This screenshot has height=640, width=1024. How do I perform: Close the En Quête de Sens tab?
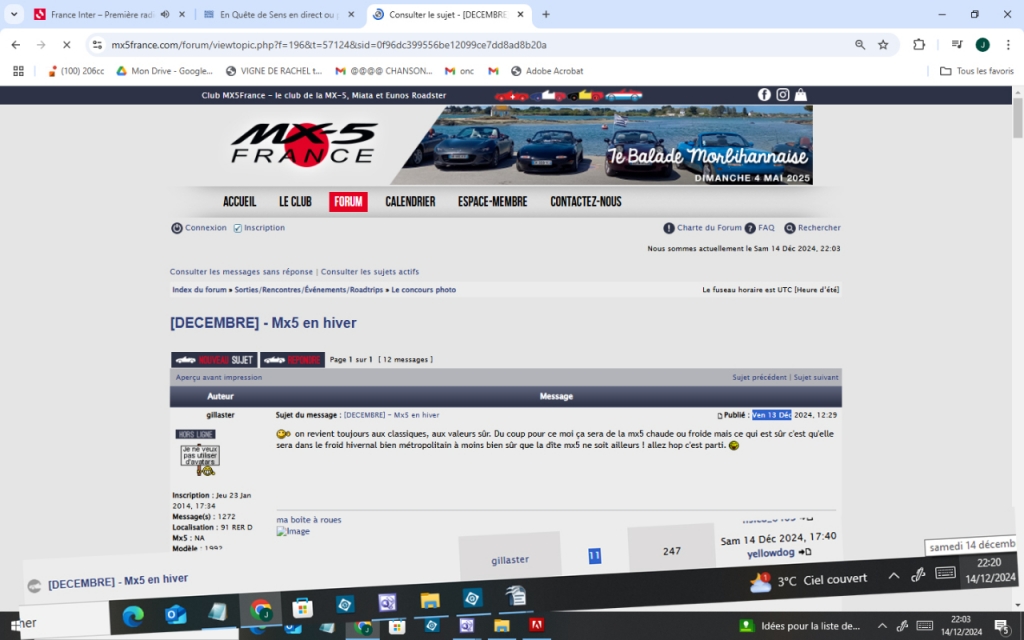point(351,14)
